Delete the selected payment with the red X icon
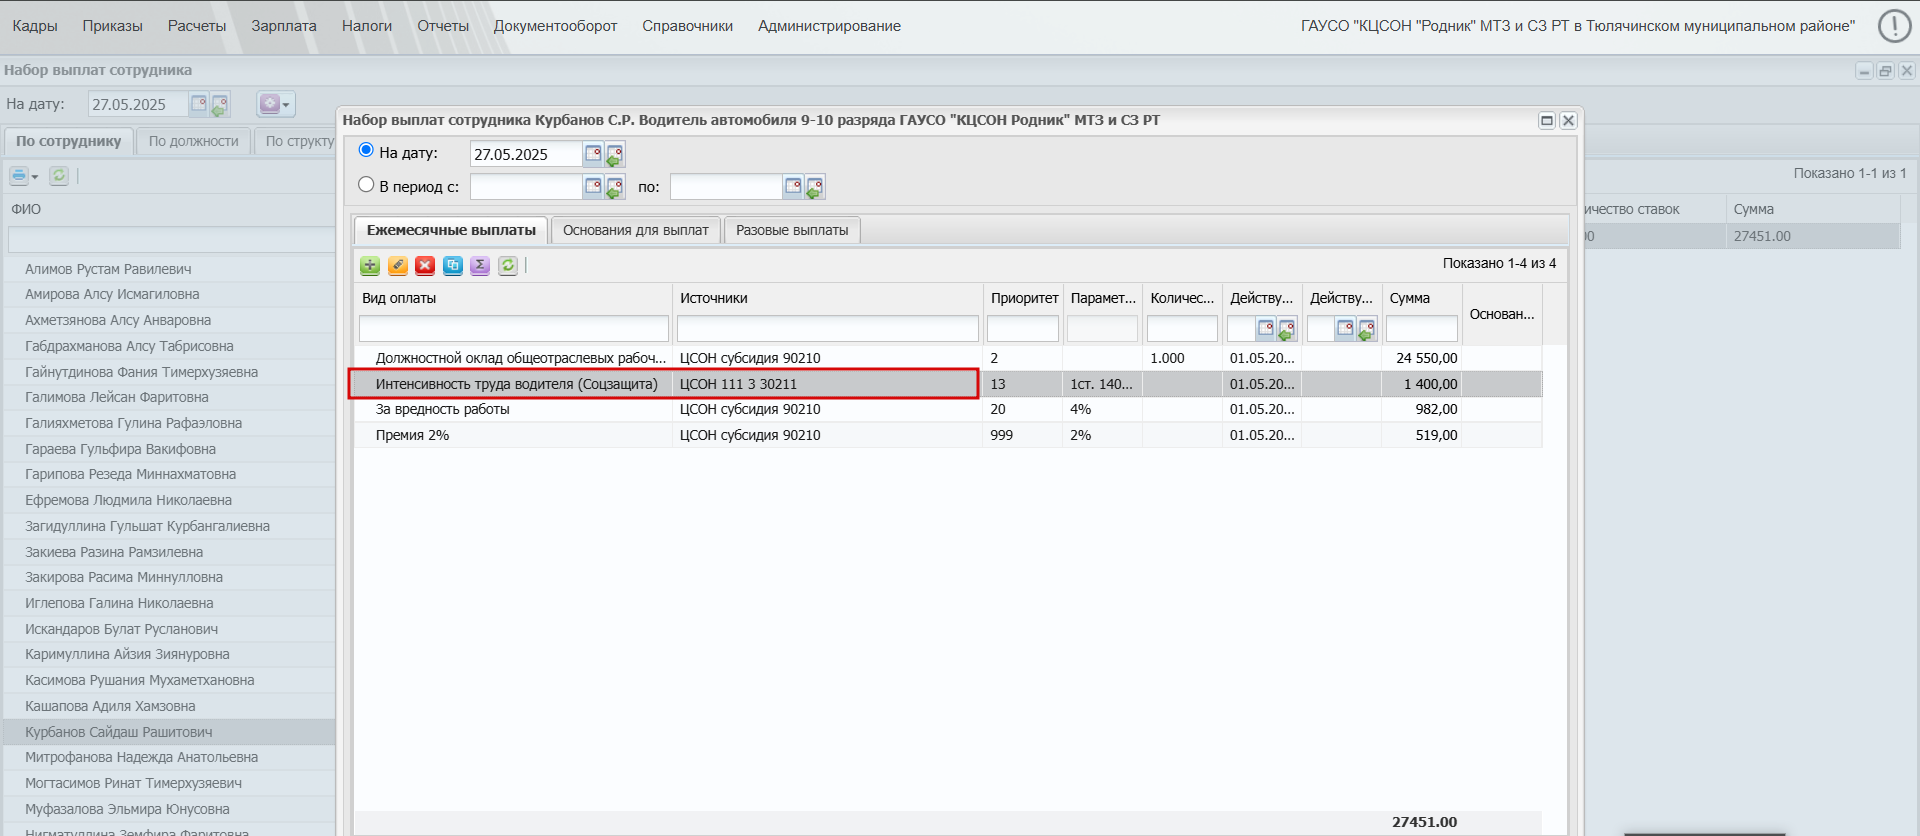 (x=425, y=265)
